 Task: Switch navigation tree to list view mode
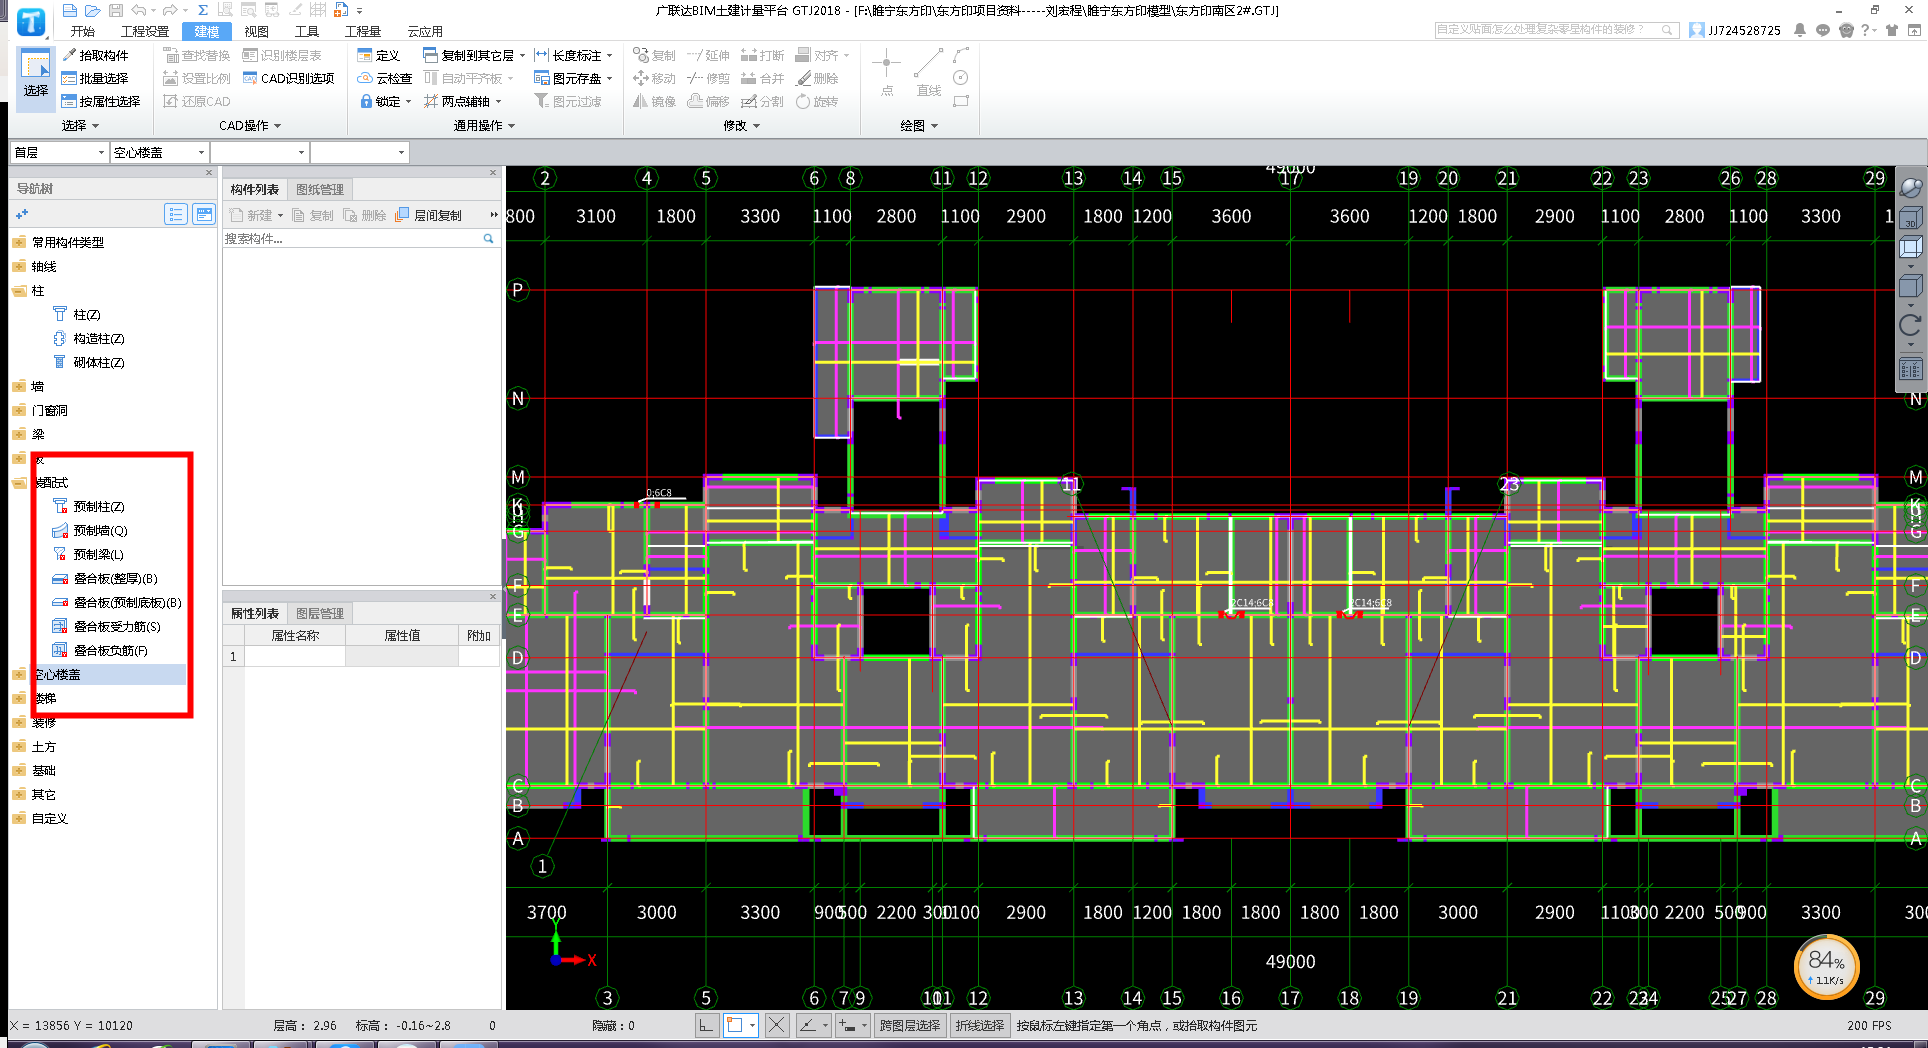click(x=176, y=214)
